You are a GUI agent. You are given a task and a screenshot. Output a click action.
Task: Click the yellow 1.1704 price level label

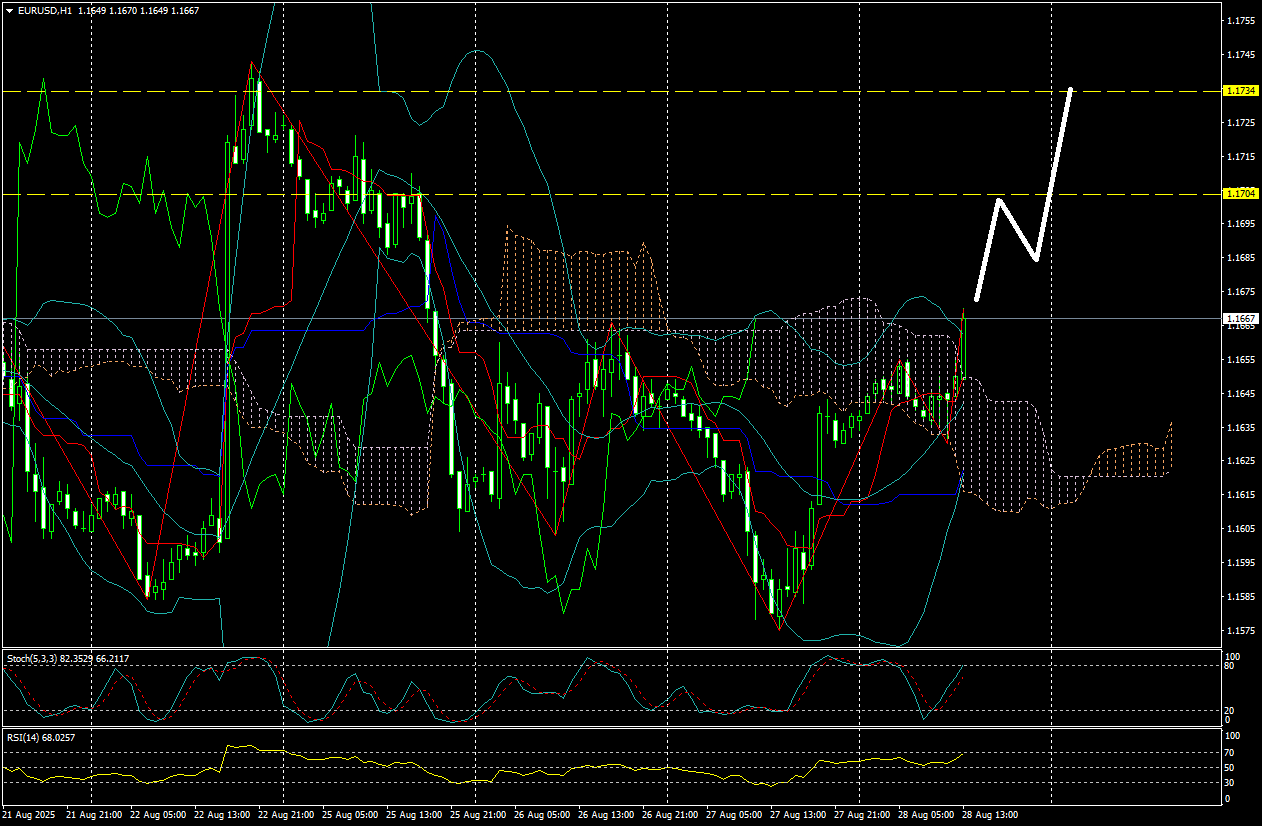tap(1240, 194)
